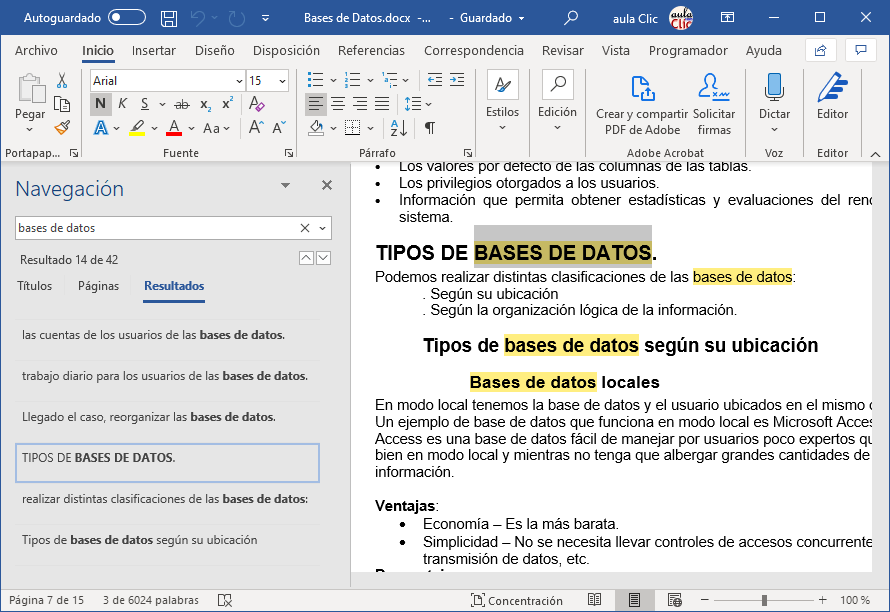Click the text highlight color icon
Image resolution: width=890 pixels, height=612 pixels.
pyautogui.click(x=139, y=128)
